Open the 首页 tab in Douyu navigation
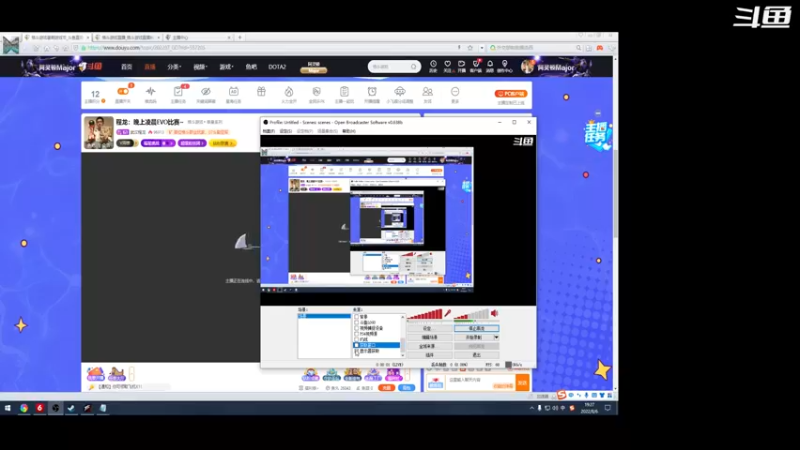 [x=127, y=67]
